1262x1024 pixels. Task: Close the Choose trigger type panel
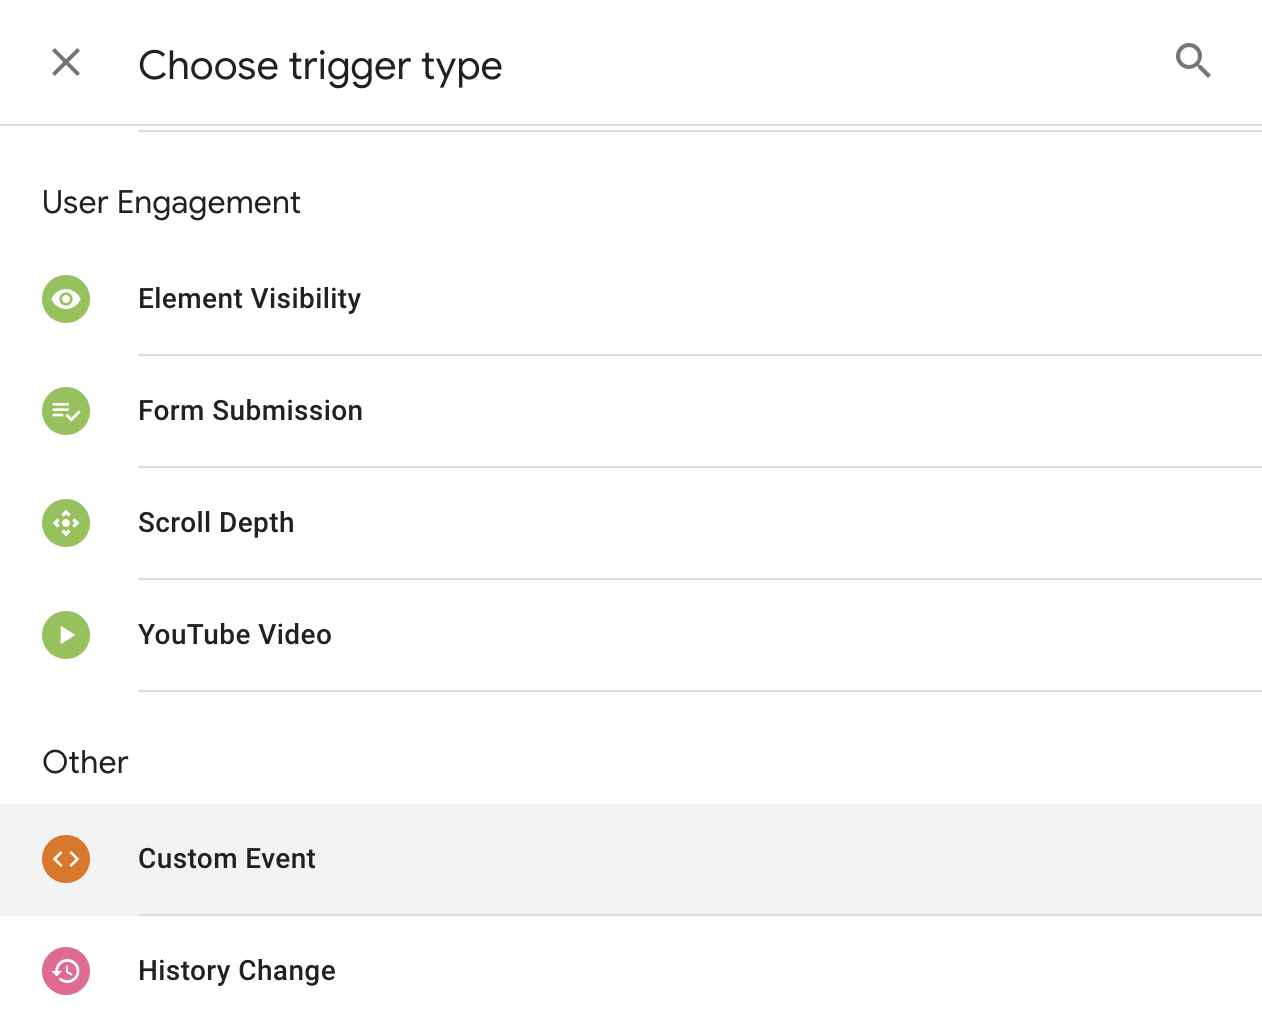click(66, 63)
